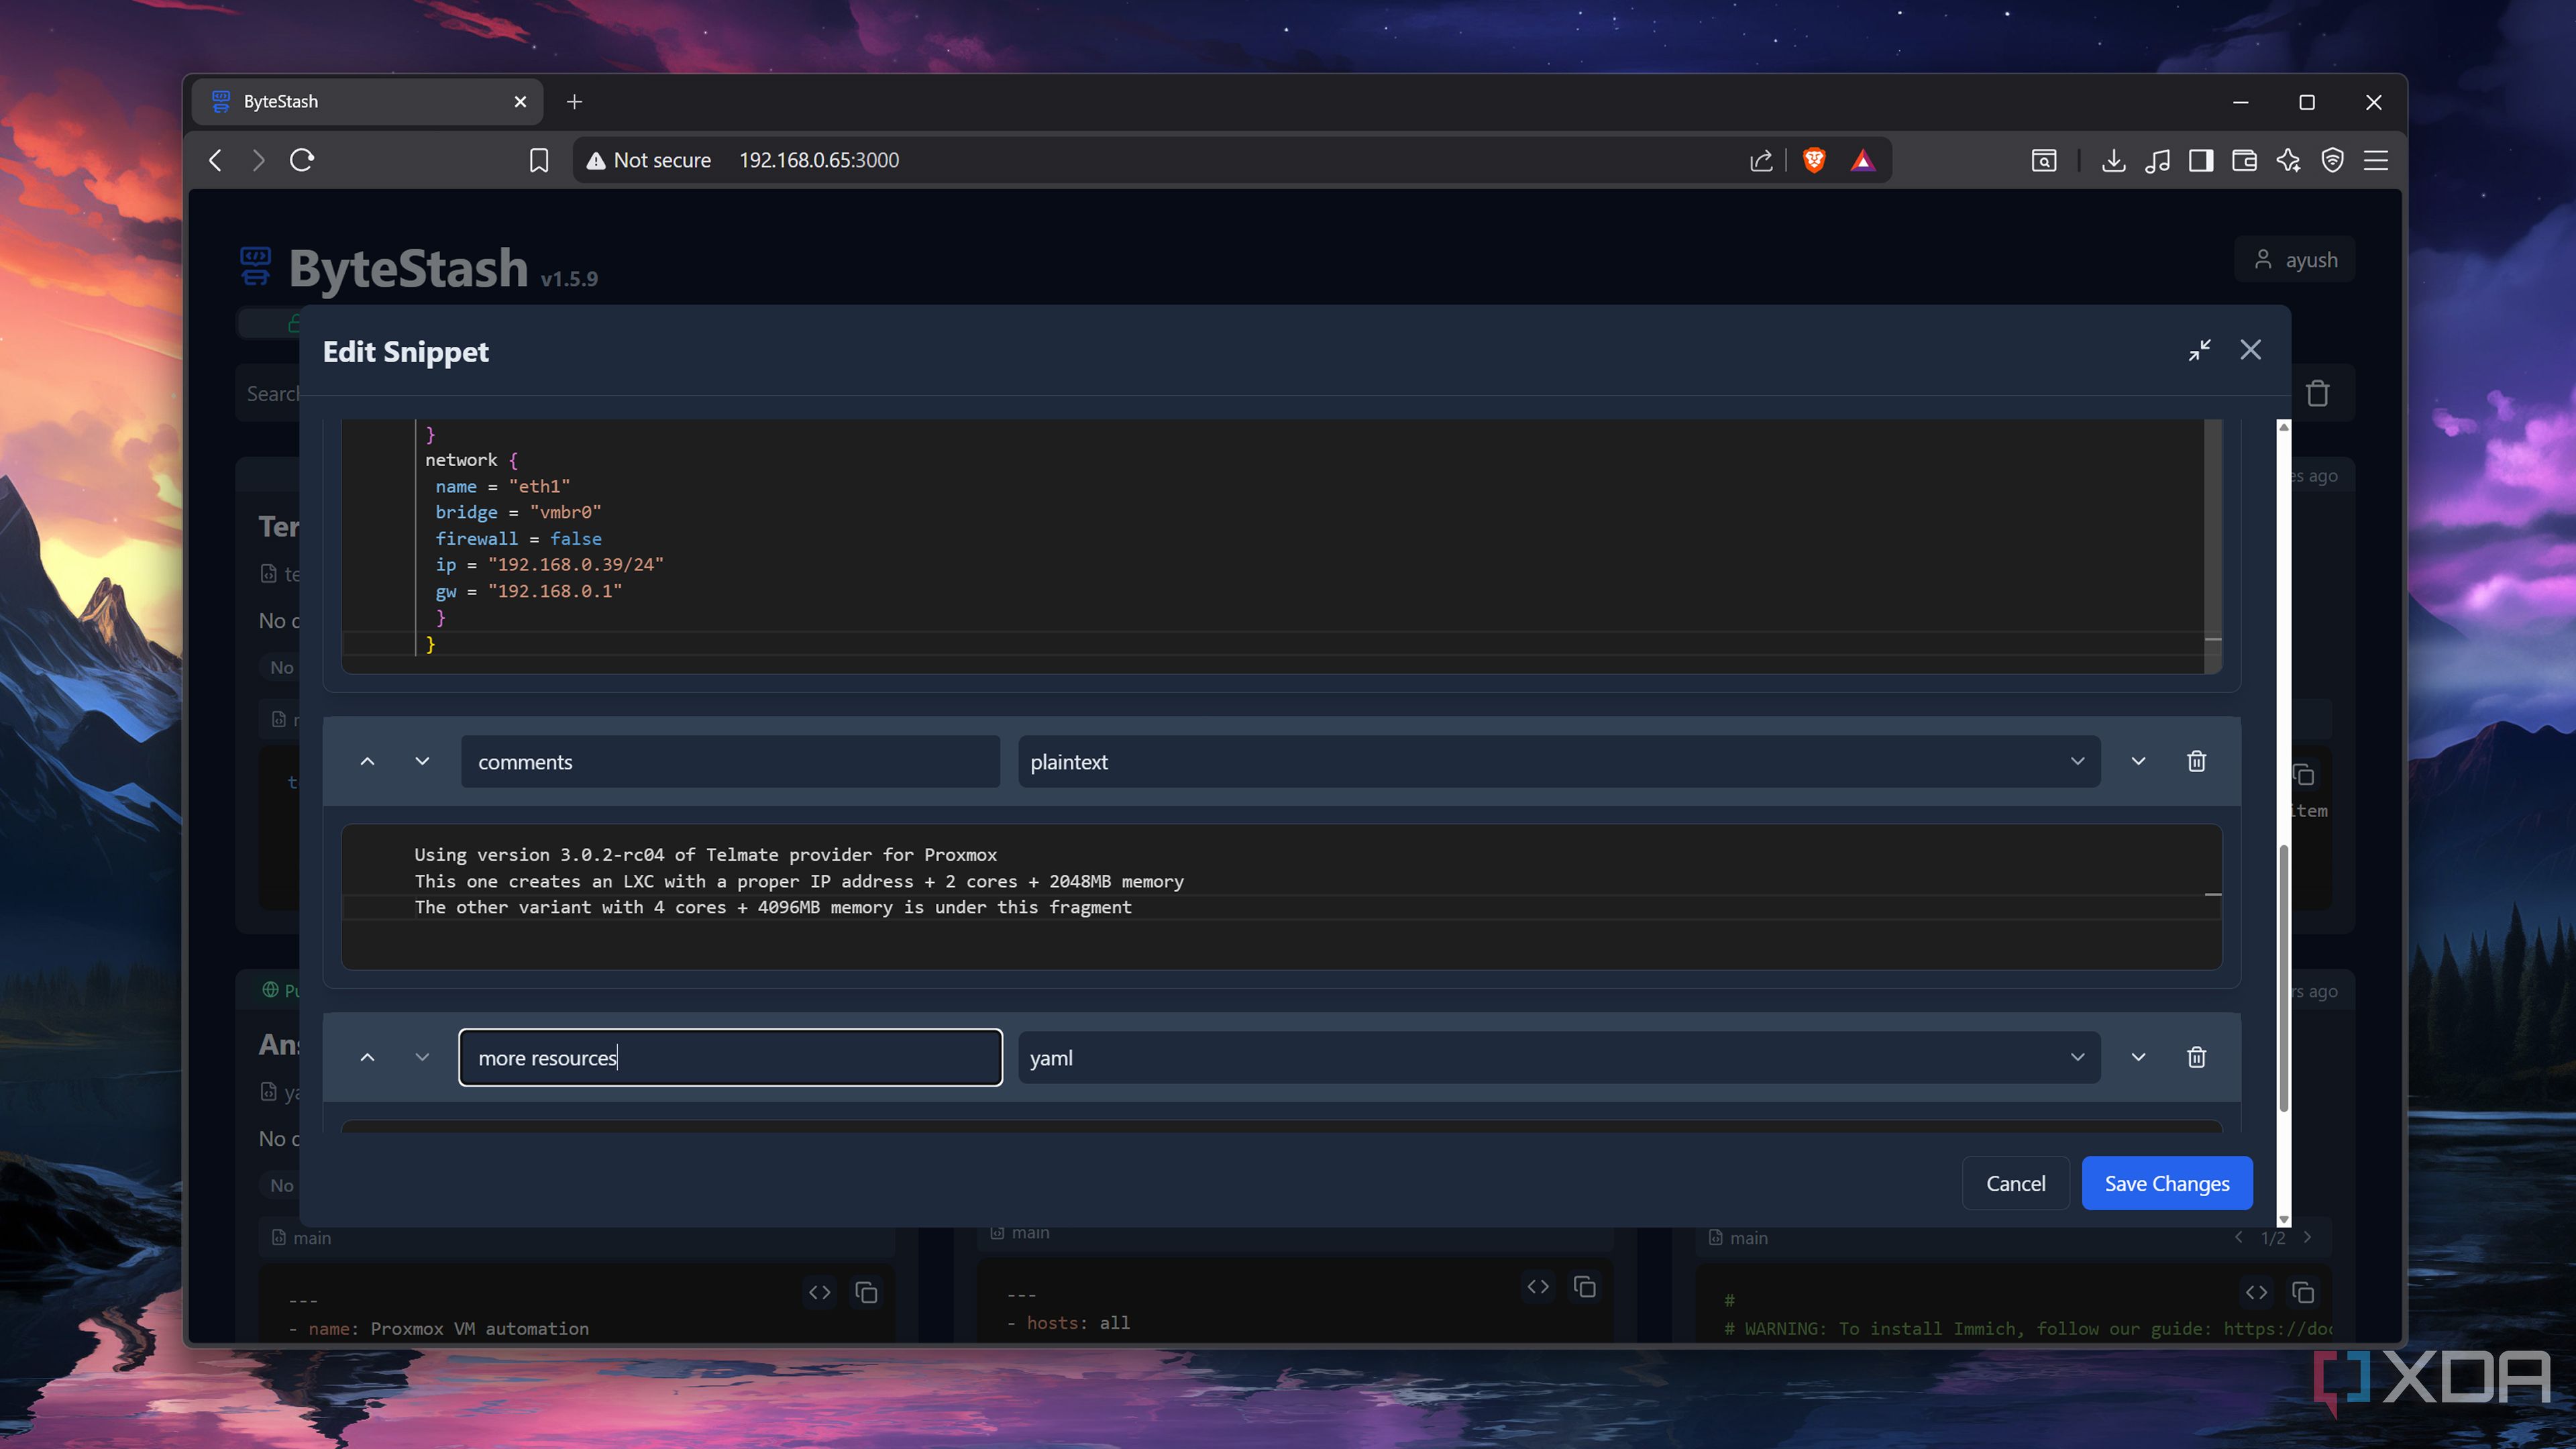Screen dimensions: 2576x1449
Task: Collapse the comments fragment
Action: click(2138, 761)
